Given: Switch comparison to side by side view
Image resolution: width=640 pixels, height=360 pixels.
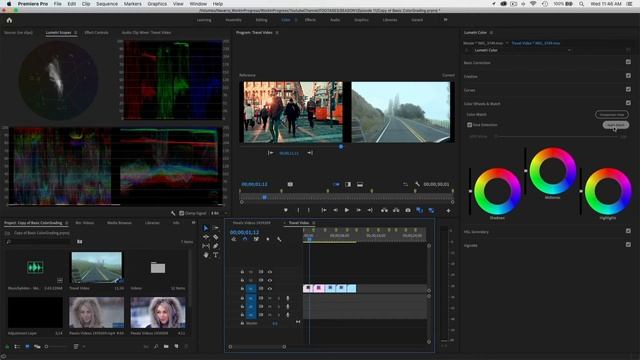Looking at the screenshot, I should click(x=336, y=184).
